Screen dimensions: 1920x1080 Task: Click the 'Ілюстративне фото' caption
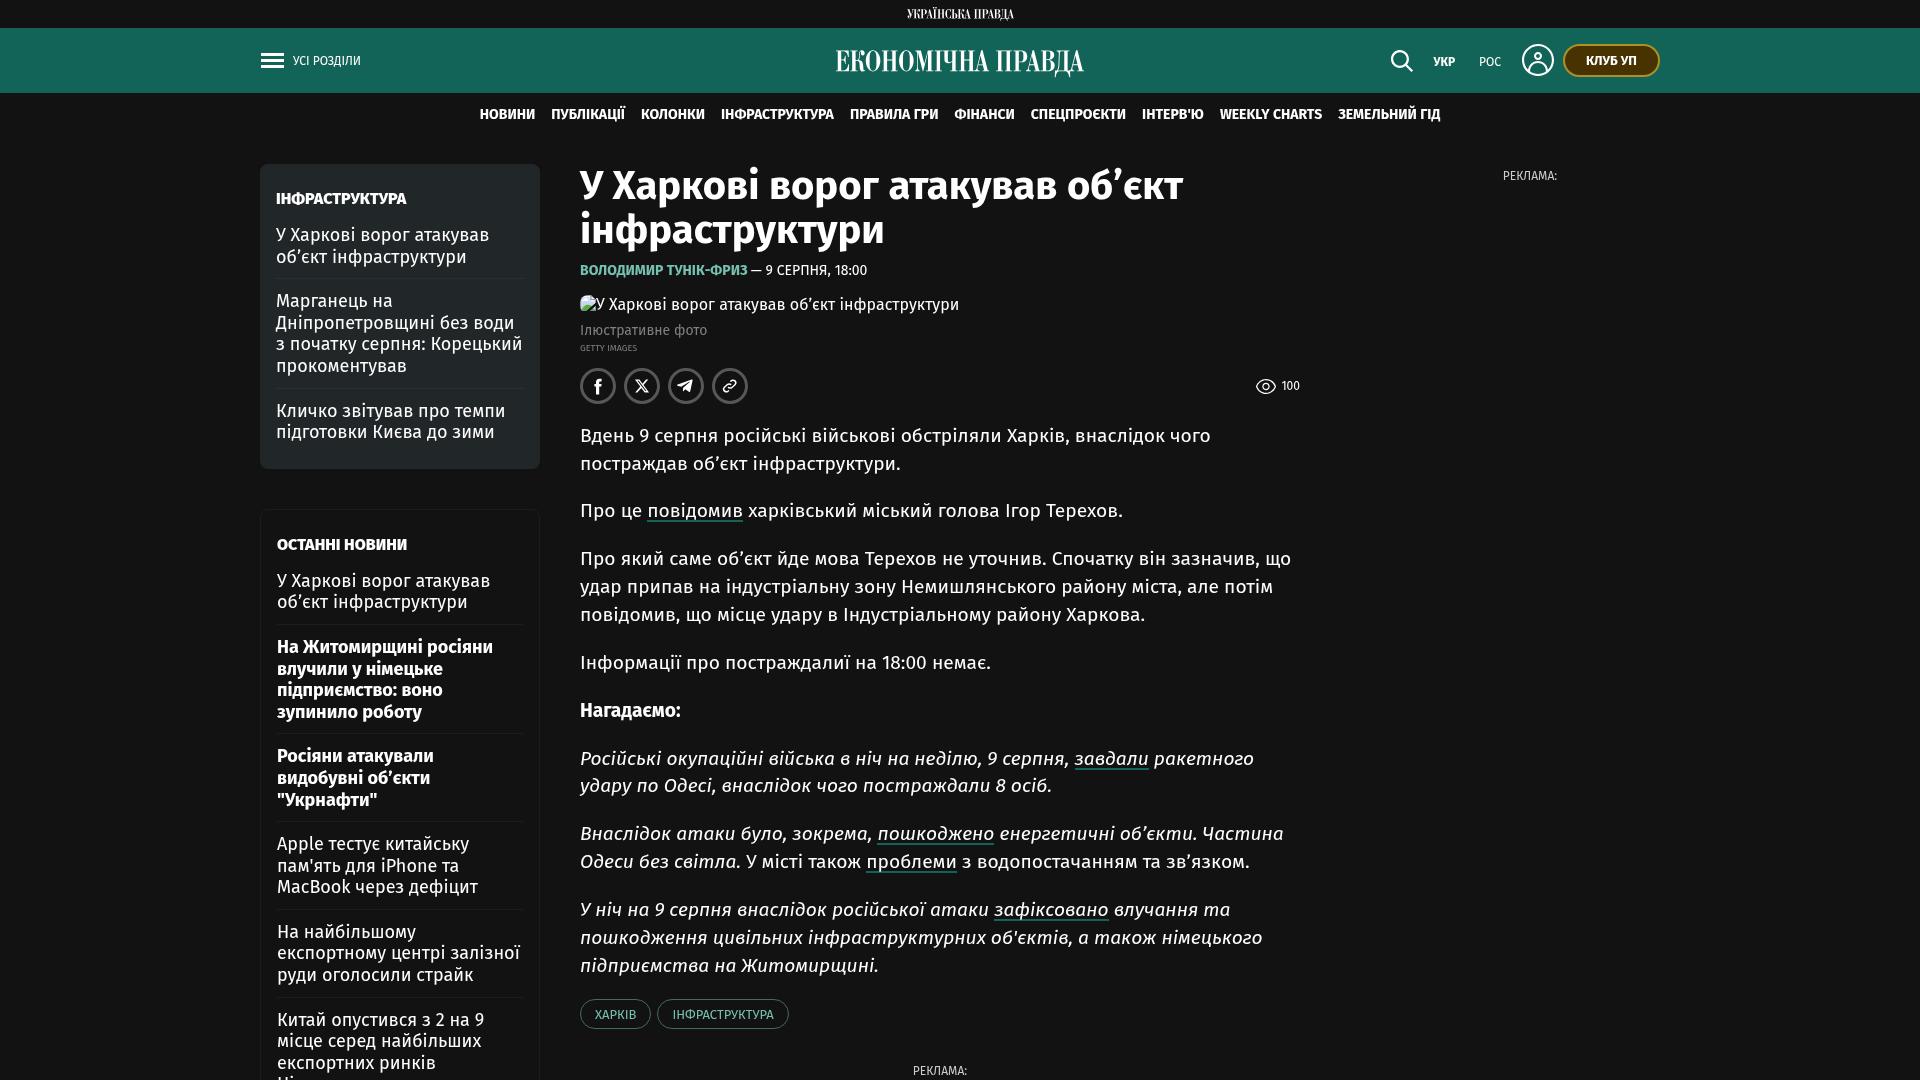pos(643,331)
